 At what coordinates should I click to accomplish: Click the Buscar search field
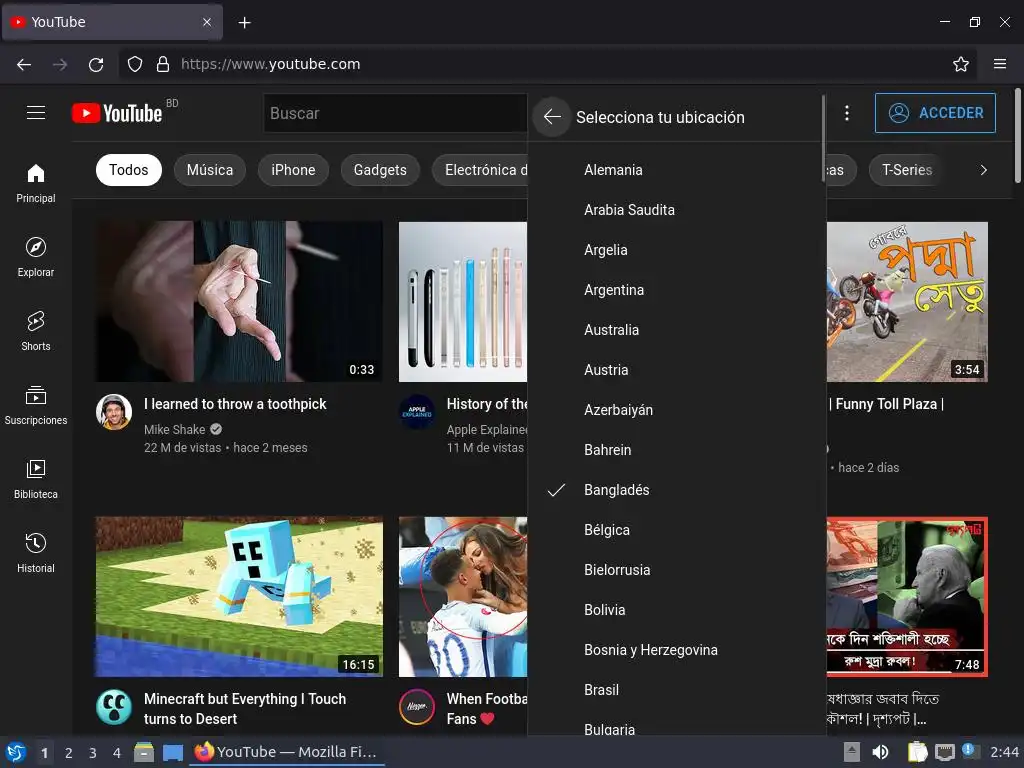pos(394,113)
